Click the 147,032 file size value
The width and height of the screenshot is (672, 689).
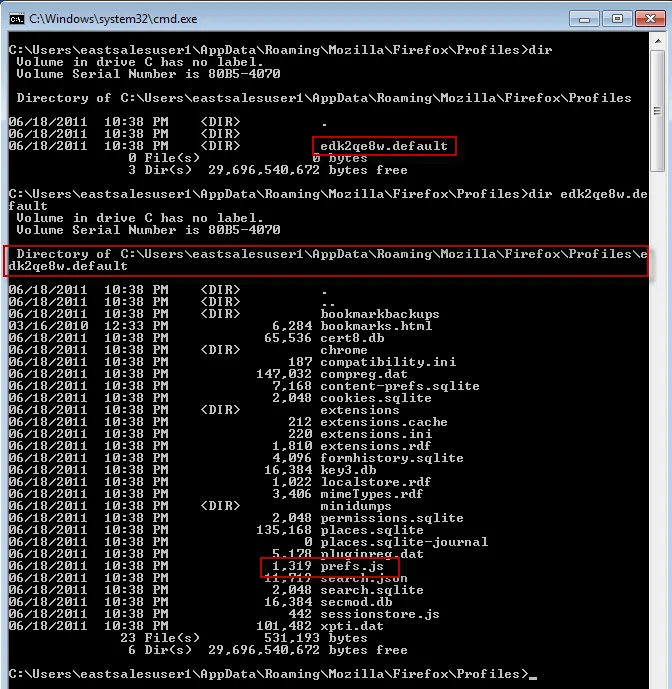click(x=284, y=374)
